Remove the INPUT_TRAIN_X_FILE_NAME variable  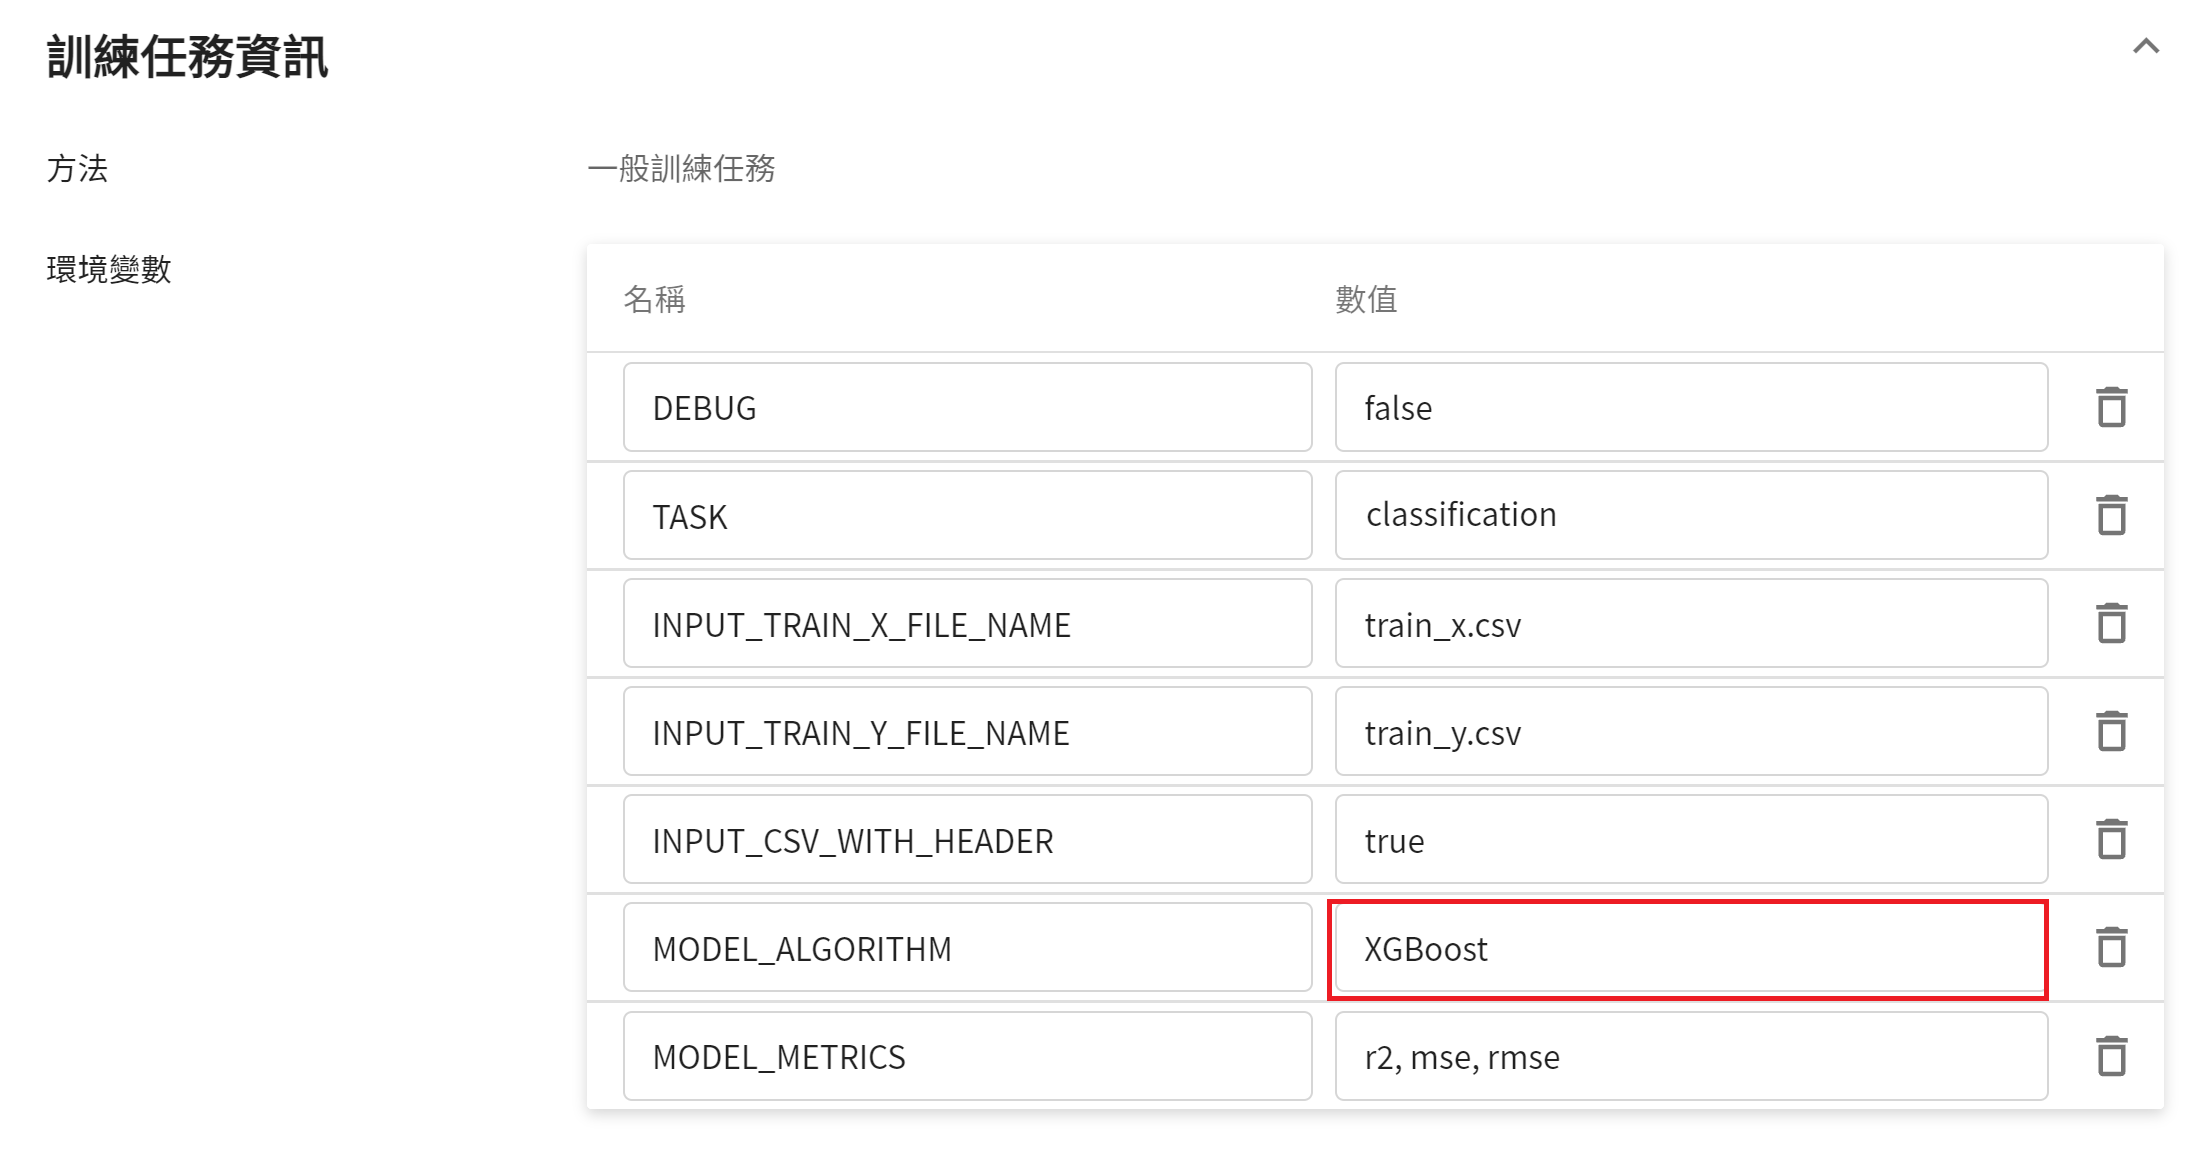click(x=2111, y=623)
